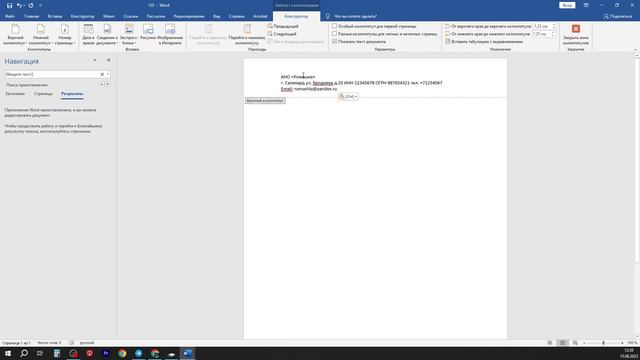Switch to Read Mode view icon

(550, 343)
